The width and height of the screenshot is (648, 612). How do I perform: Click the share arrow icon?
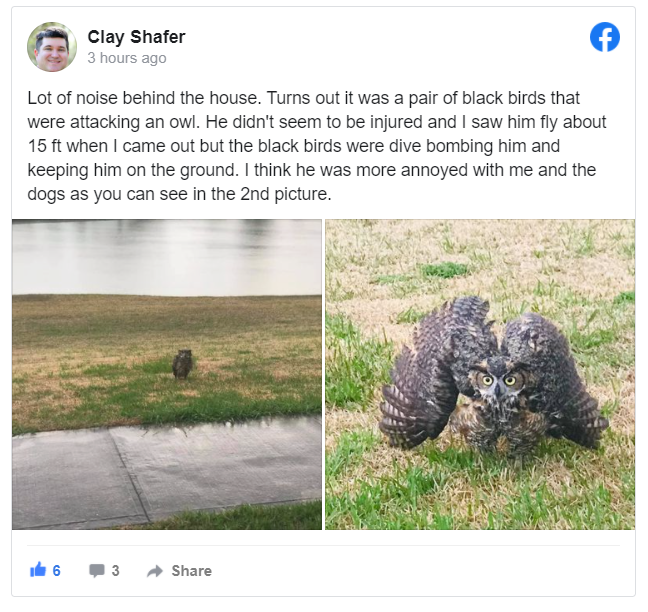click(x=155, y=571)
